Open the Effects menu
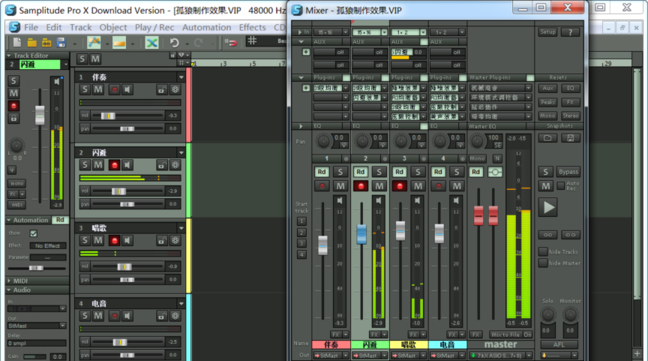Screen dimensions: 648x361 252,28
